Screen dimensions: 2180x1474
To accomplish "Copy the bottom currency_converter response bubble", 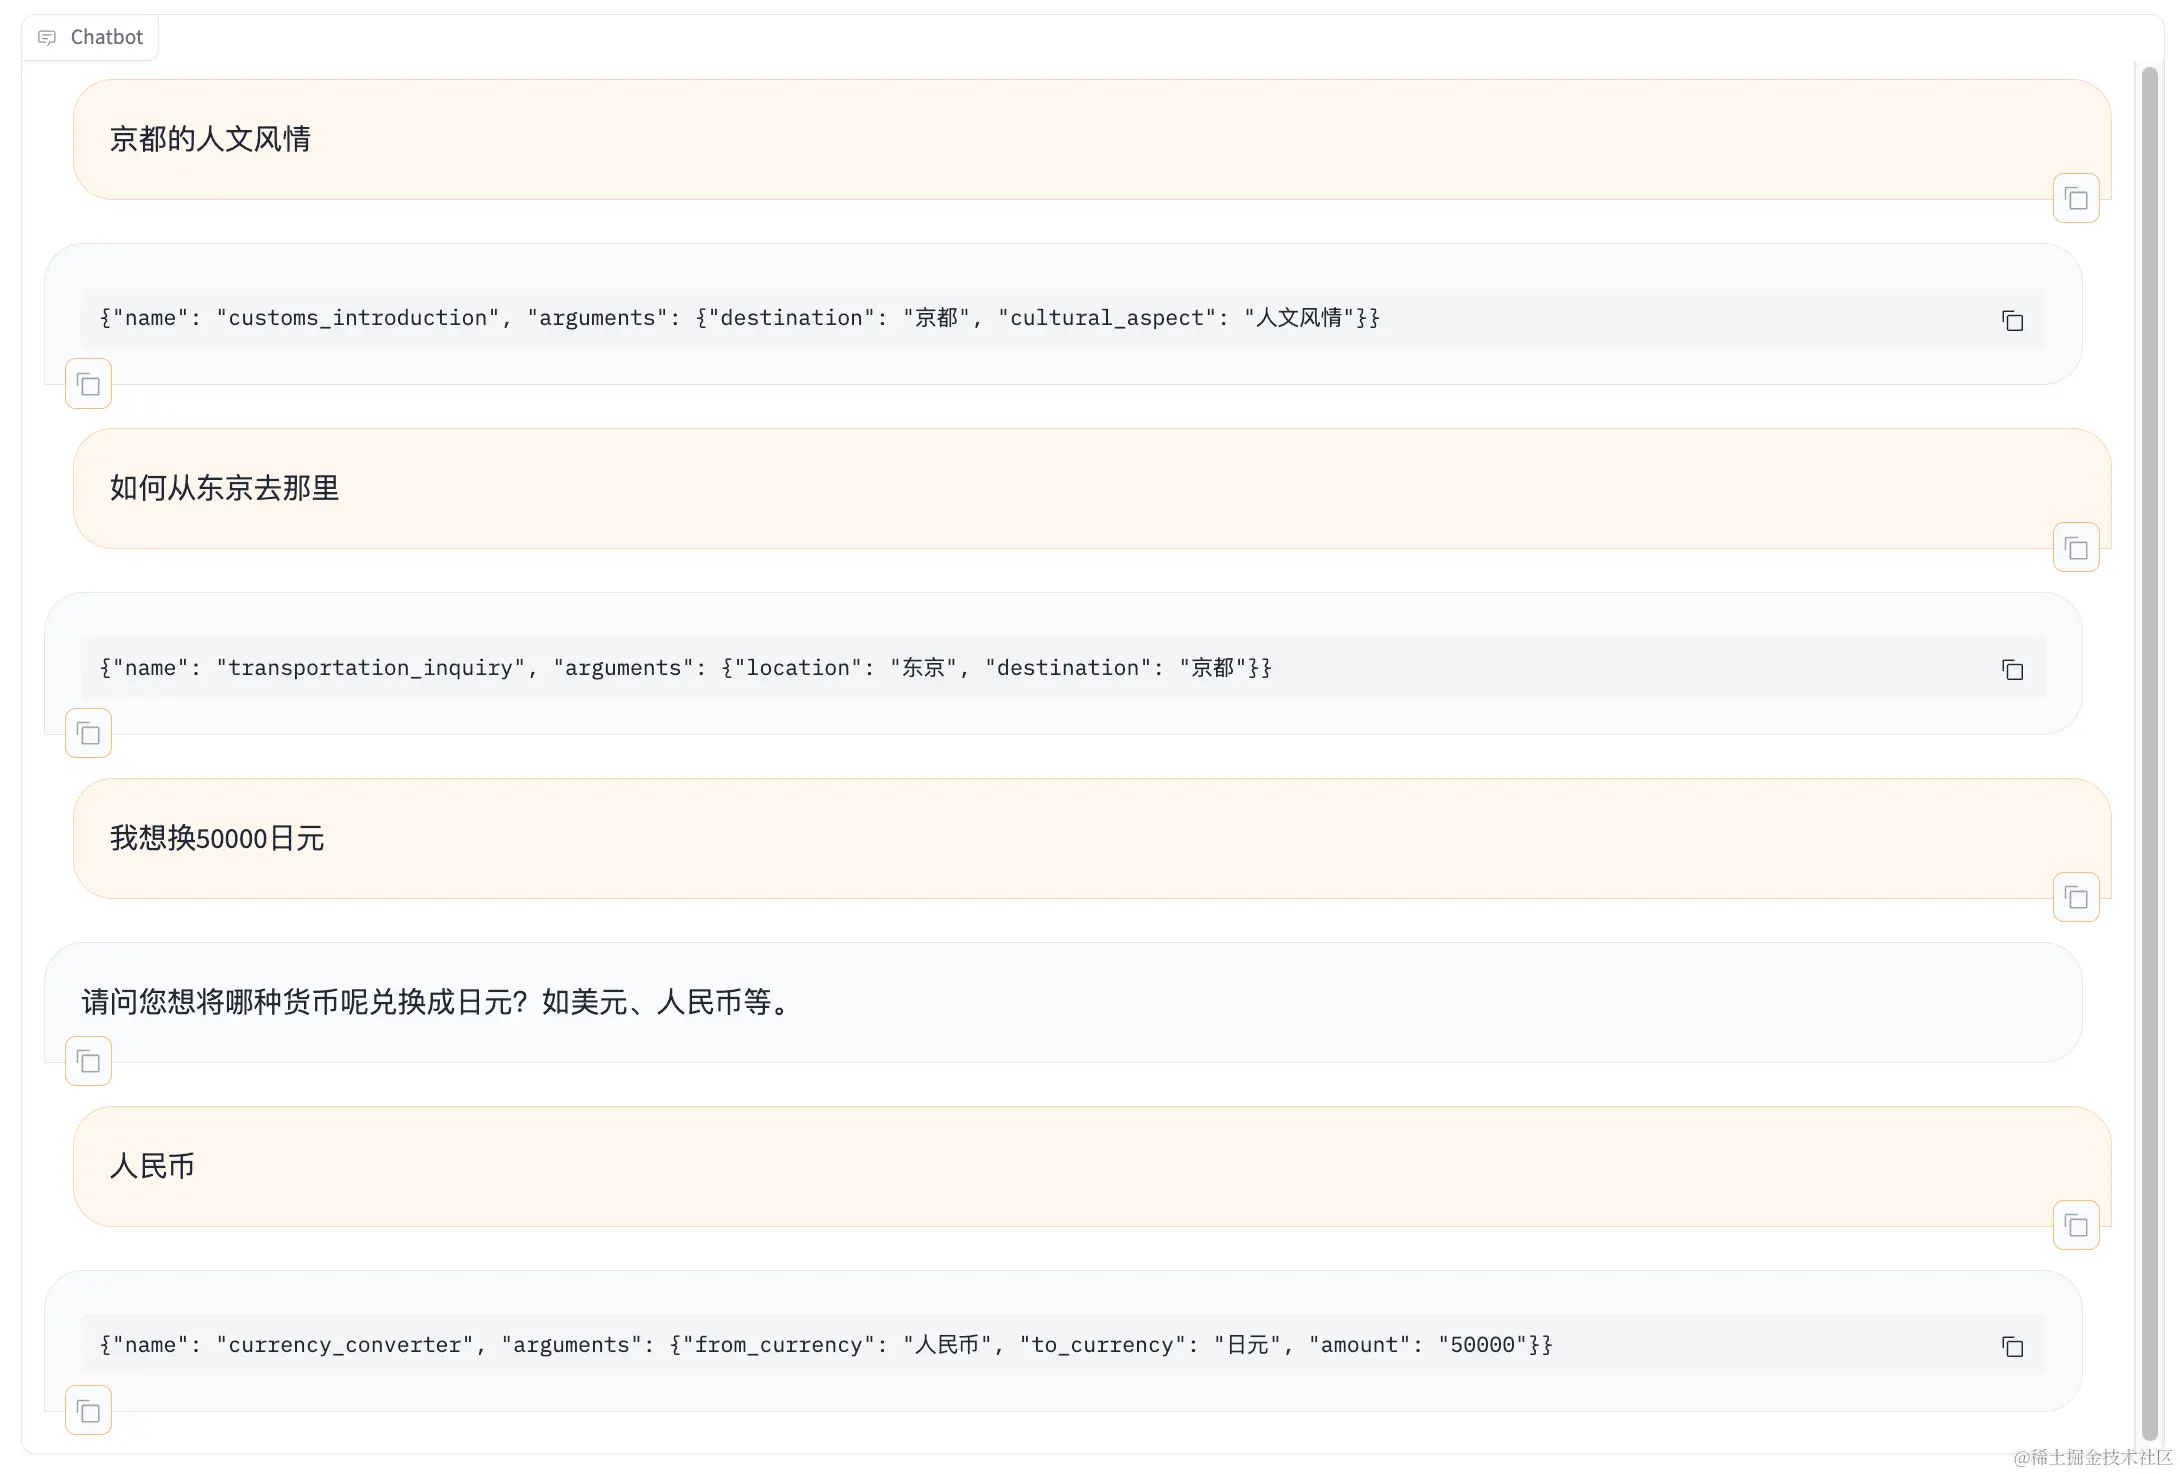I will tap(88, 1411).
